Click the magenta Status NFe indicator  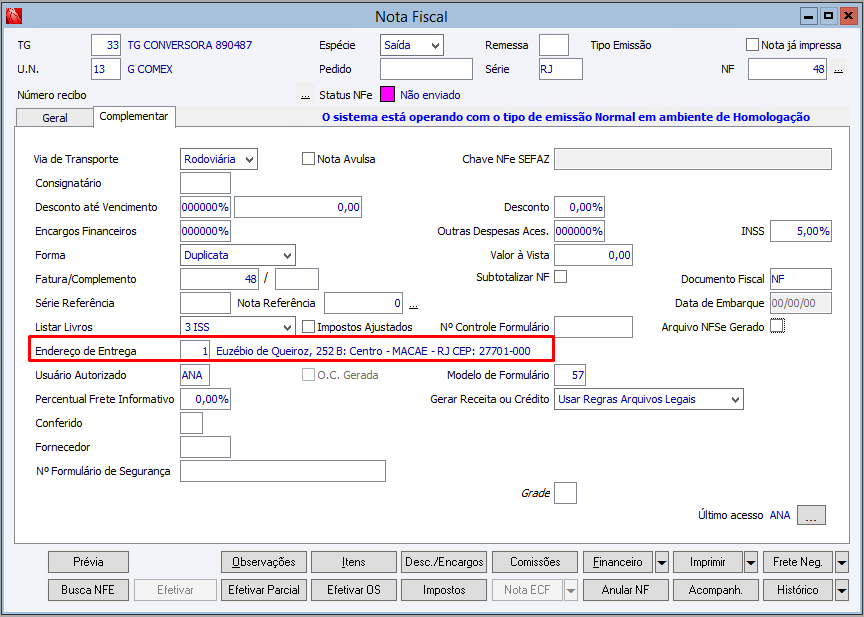coord(387,95)
